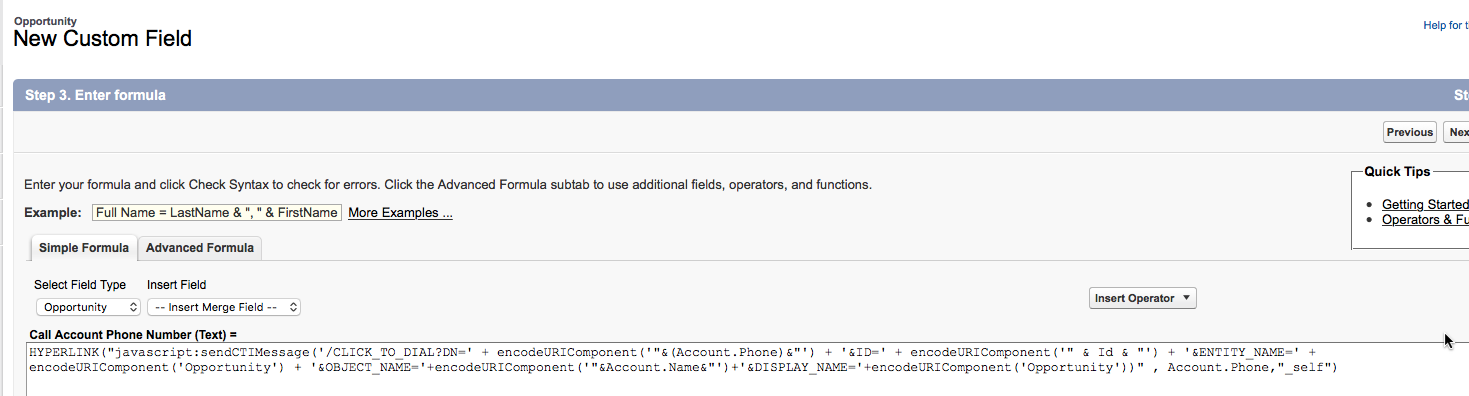
Task: Open the Getting Started quick tip
Action: pos(1425,204)
